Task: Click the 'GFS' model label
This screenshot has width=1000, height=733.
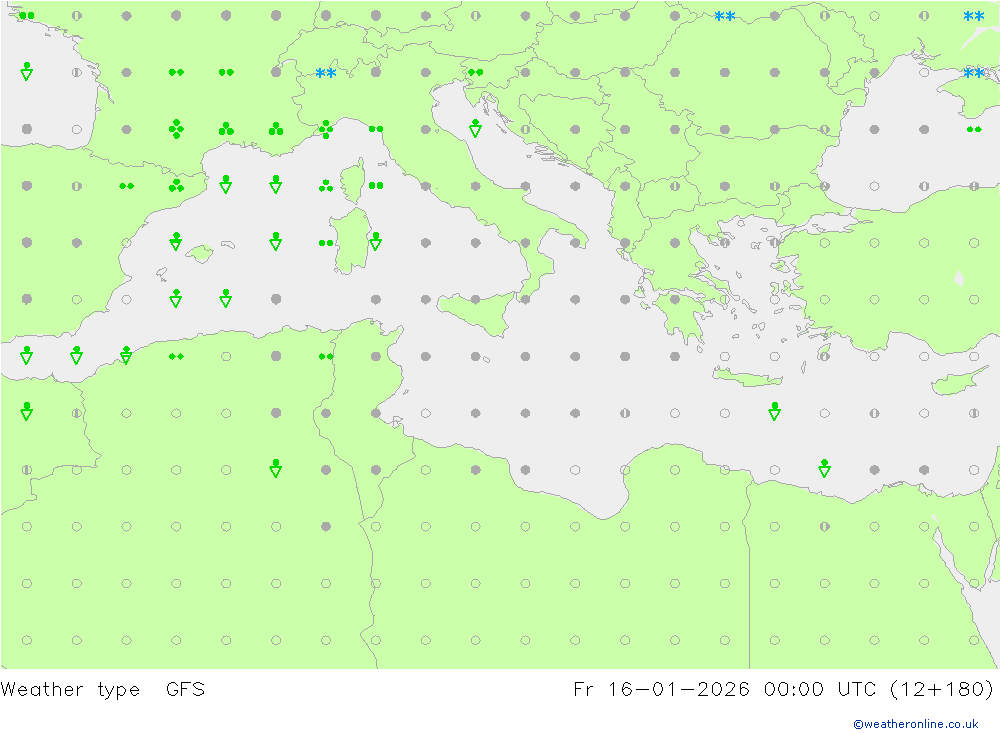Action: pyautogui.click(x=186, y=690)
